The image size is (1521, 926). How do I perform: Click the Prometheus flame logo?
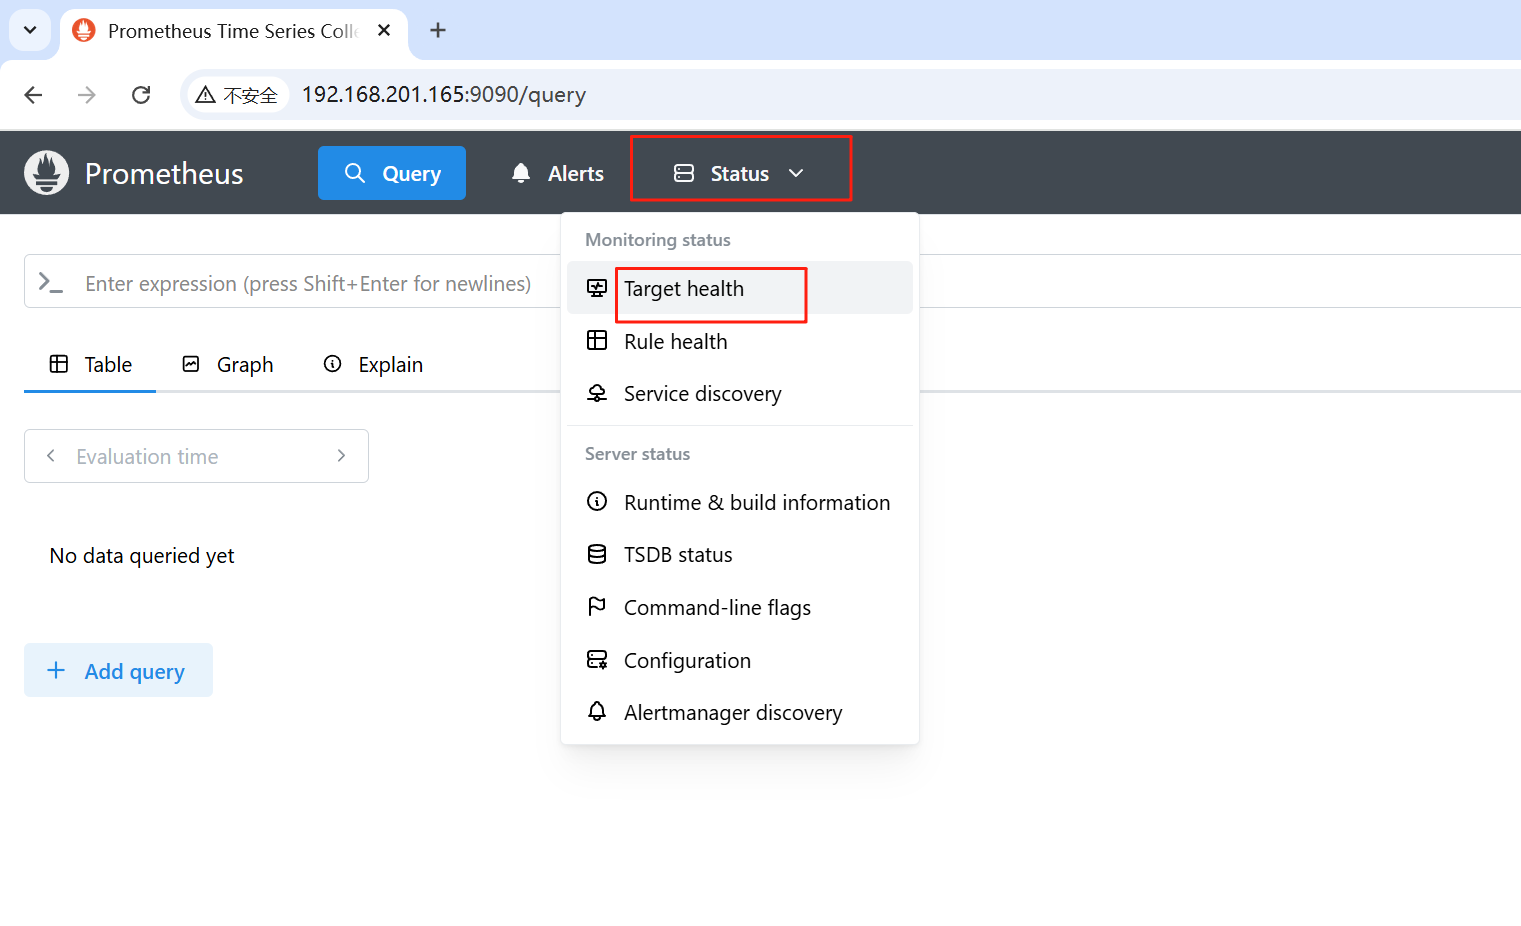coord(47,173)
